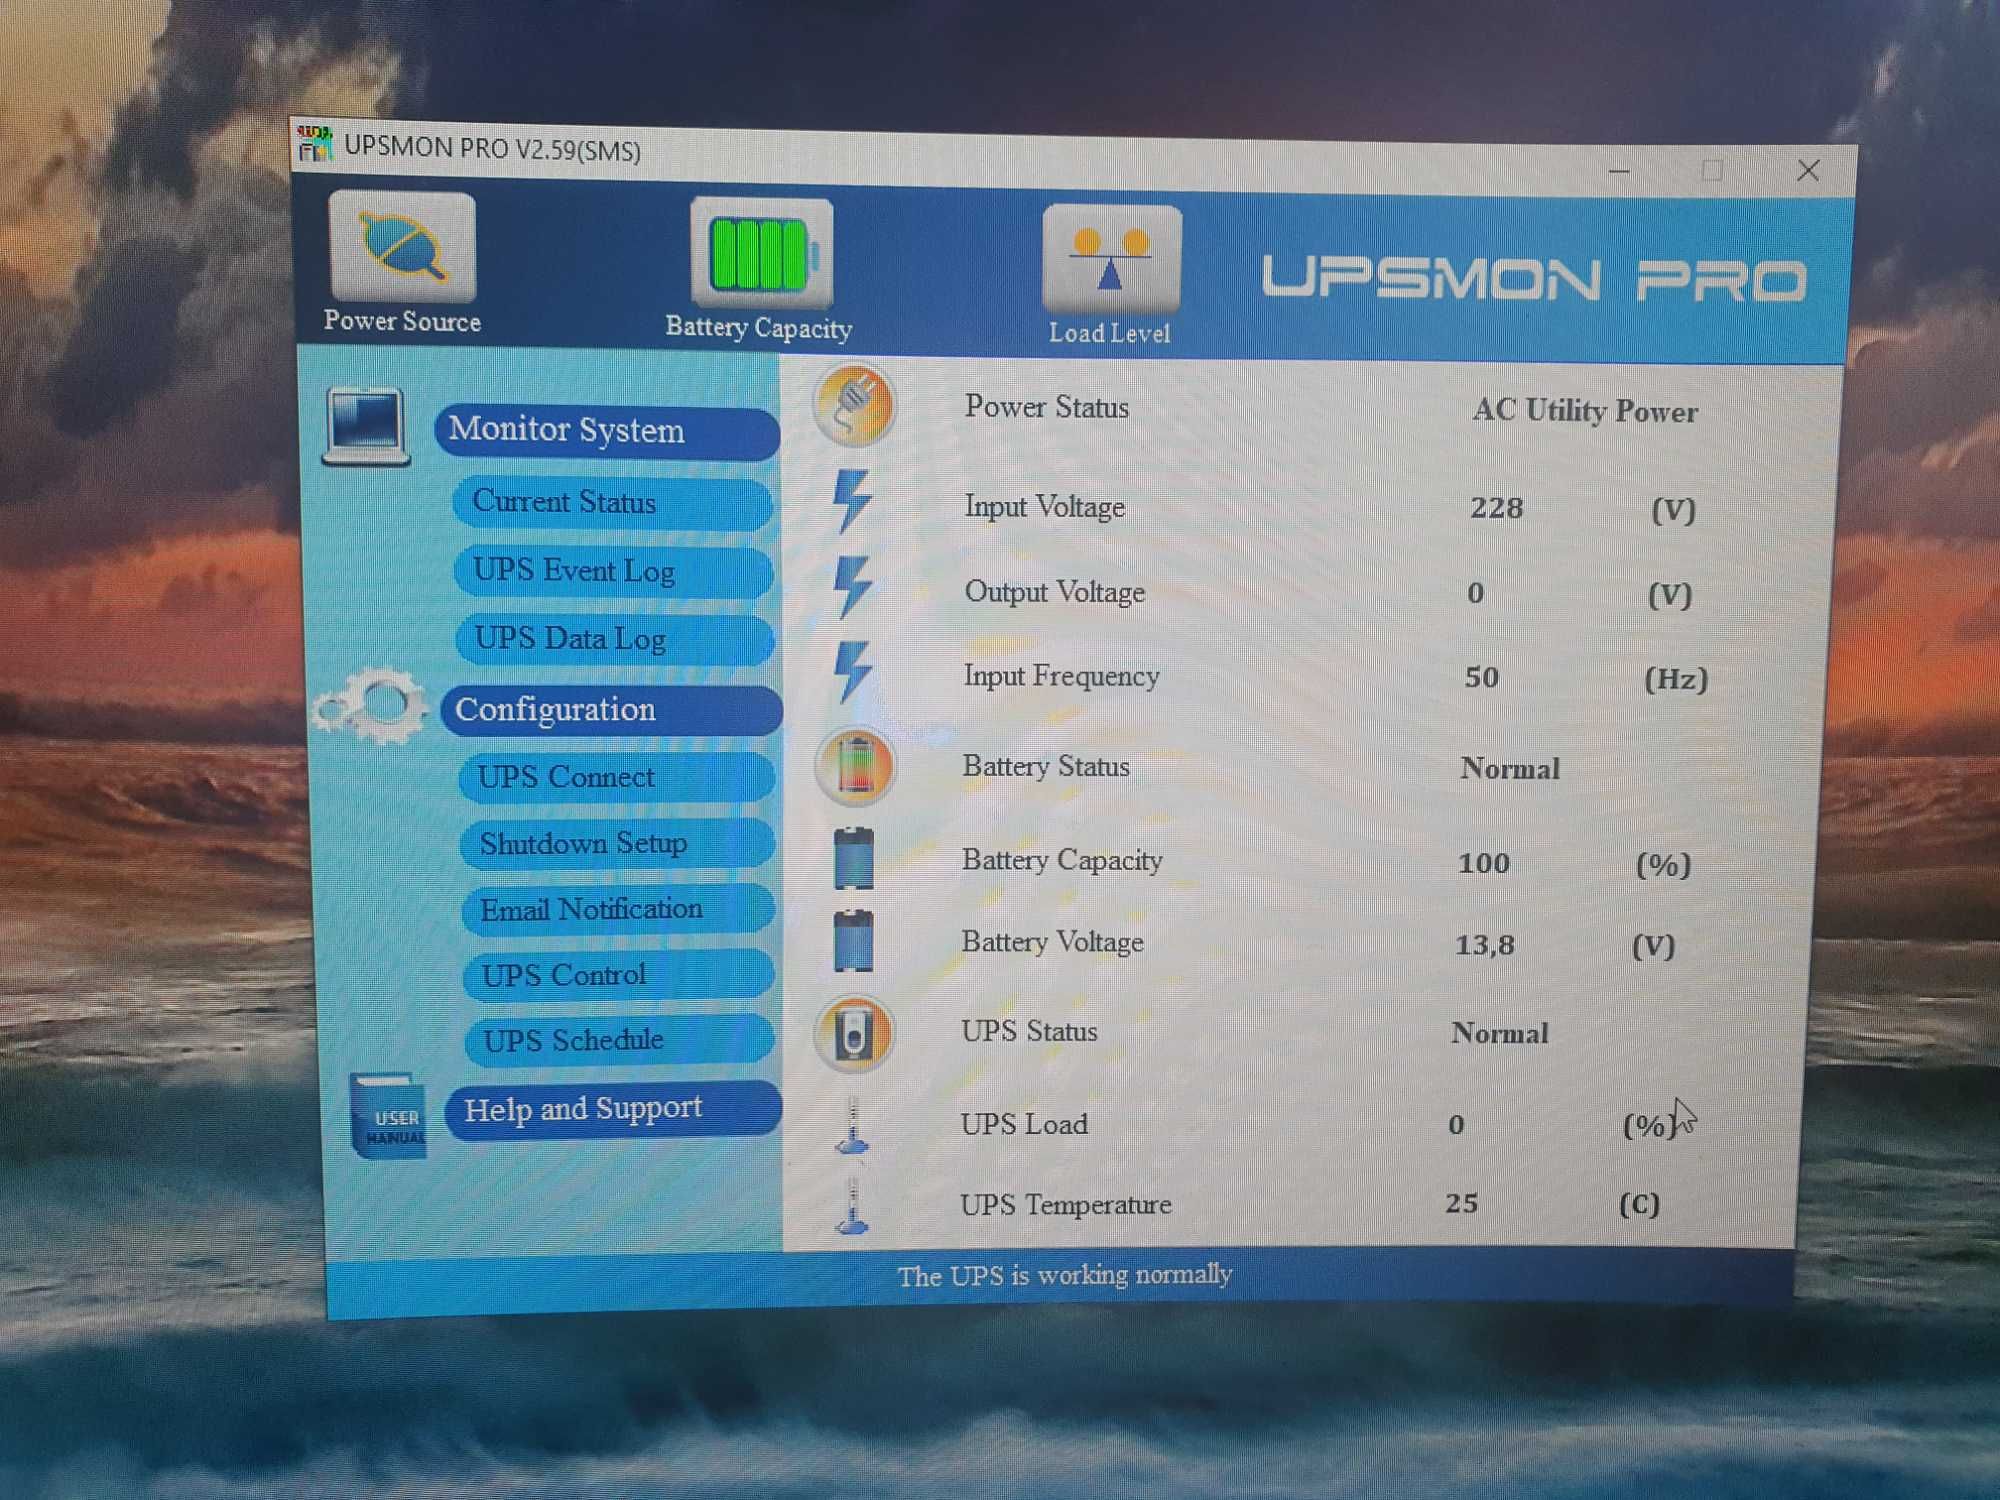The height and width of the screenshot is (1500, 2000).
Task: Click the Input Voltage lightning icon
Action: click(x=852, y=501)
